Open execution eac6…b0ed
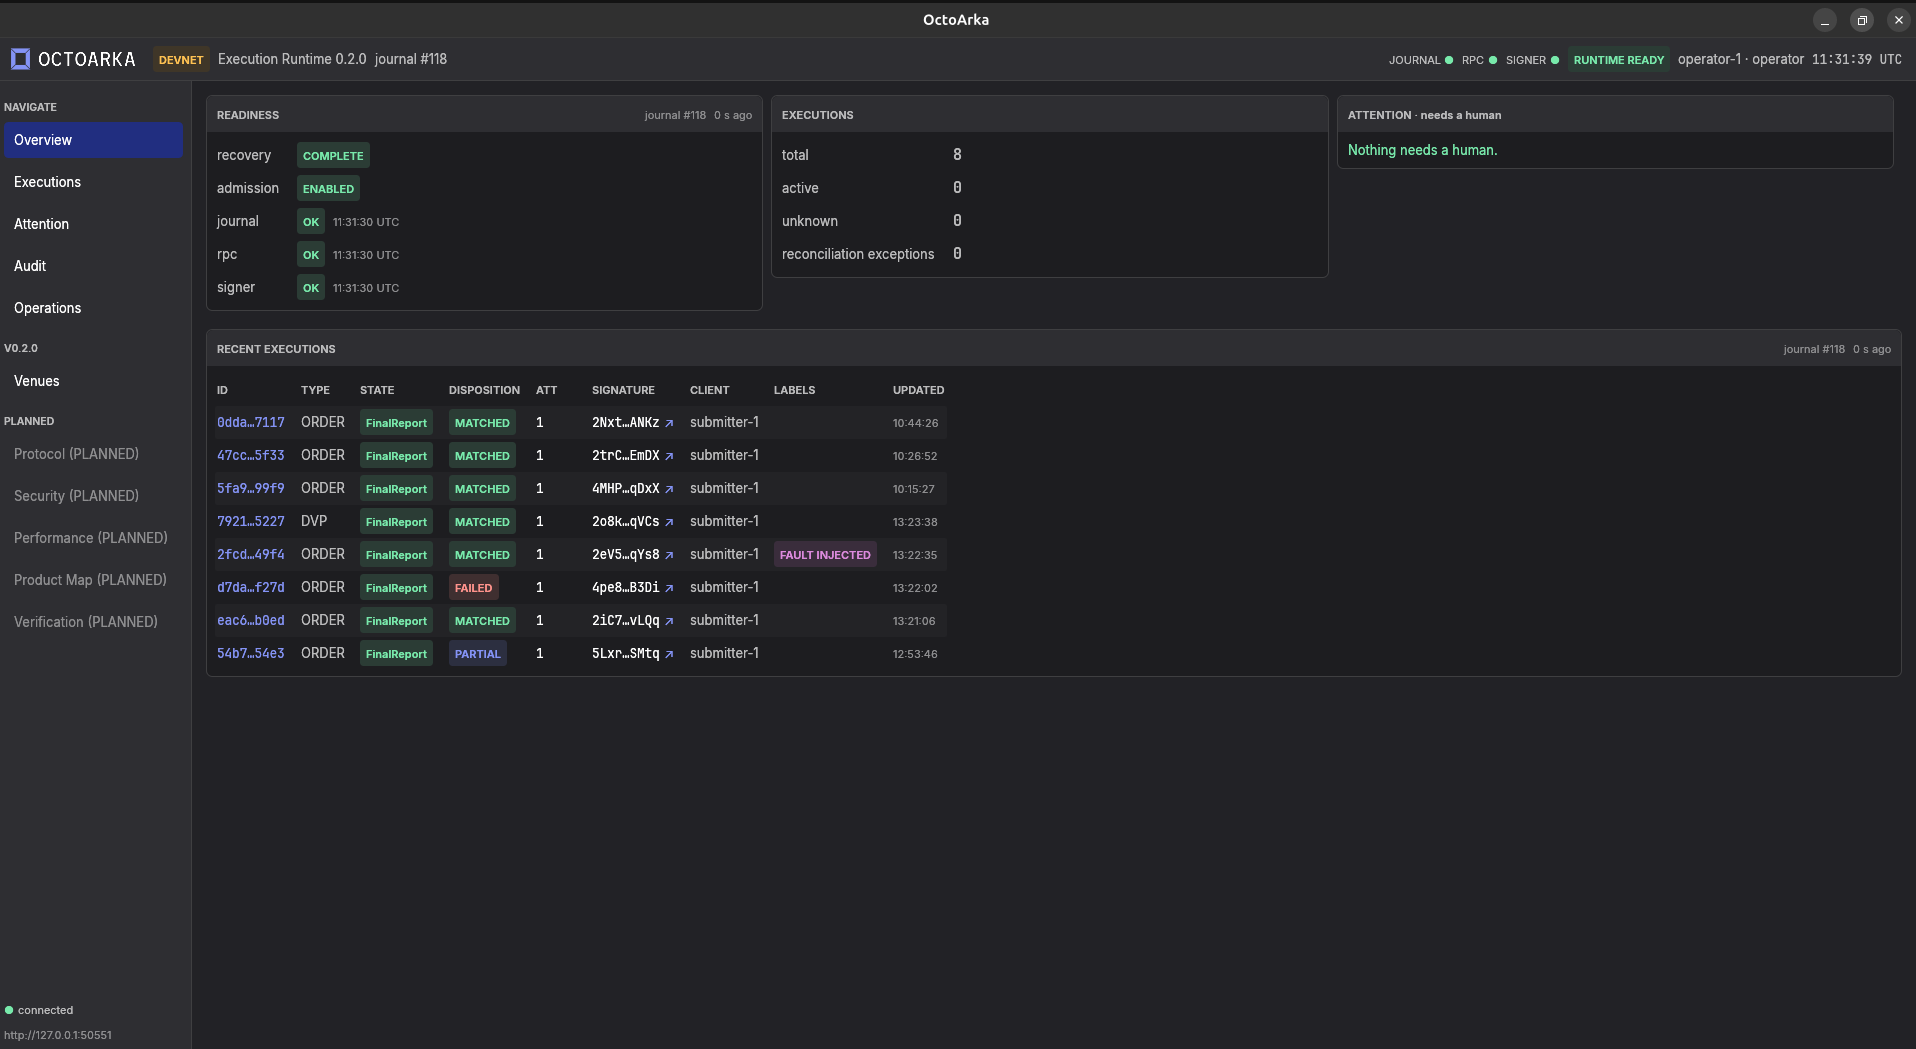The height and width of the screenshot is (1049, 1916). [251, 621]
